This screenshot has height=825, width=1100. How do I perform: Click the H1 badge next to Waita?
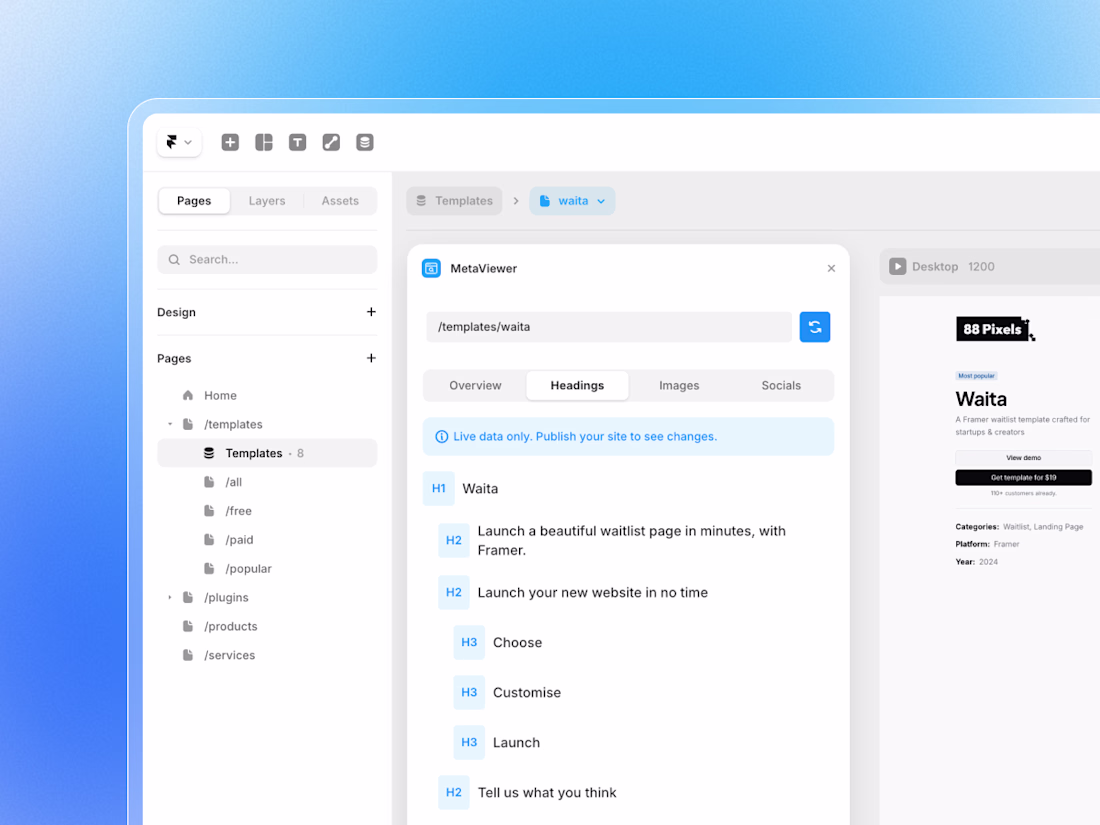click(438, 488)
